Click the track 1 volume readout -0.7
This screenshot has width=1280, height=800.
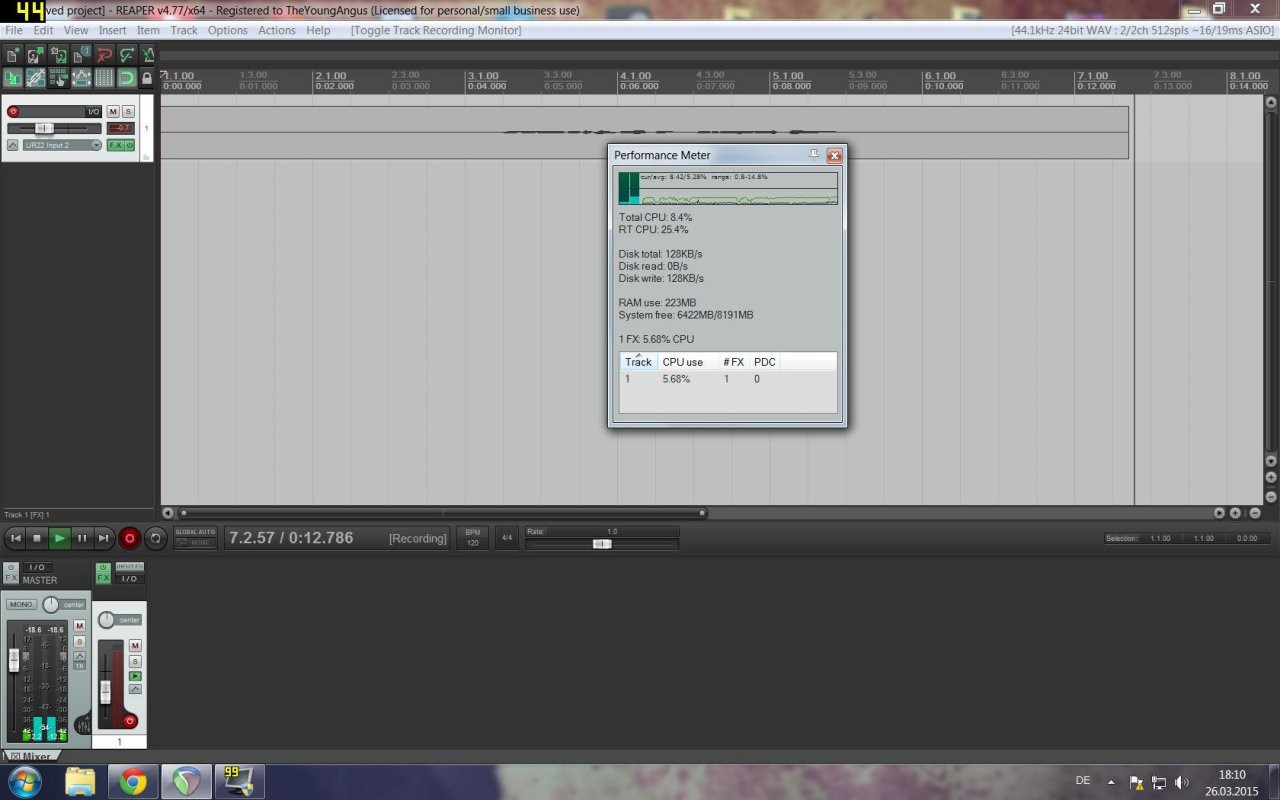(x=121, y=128)
